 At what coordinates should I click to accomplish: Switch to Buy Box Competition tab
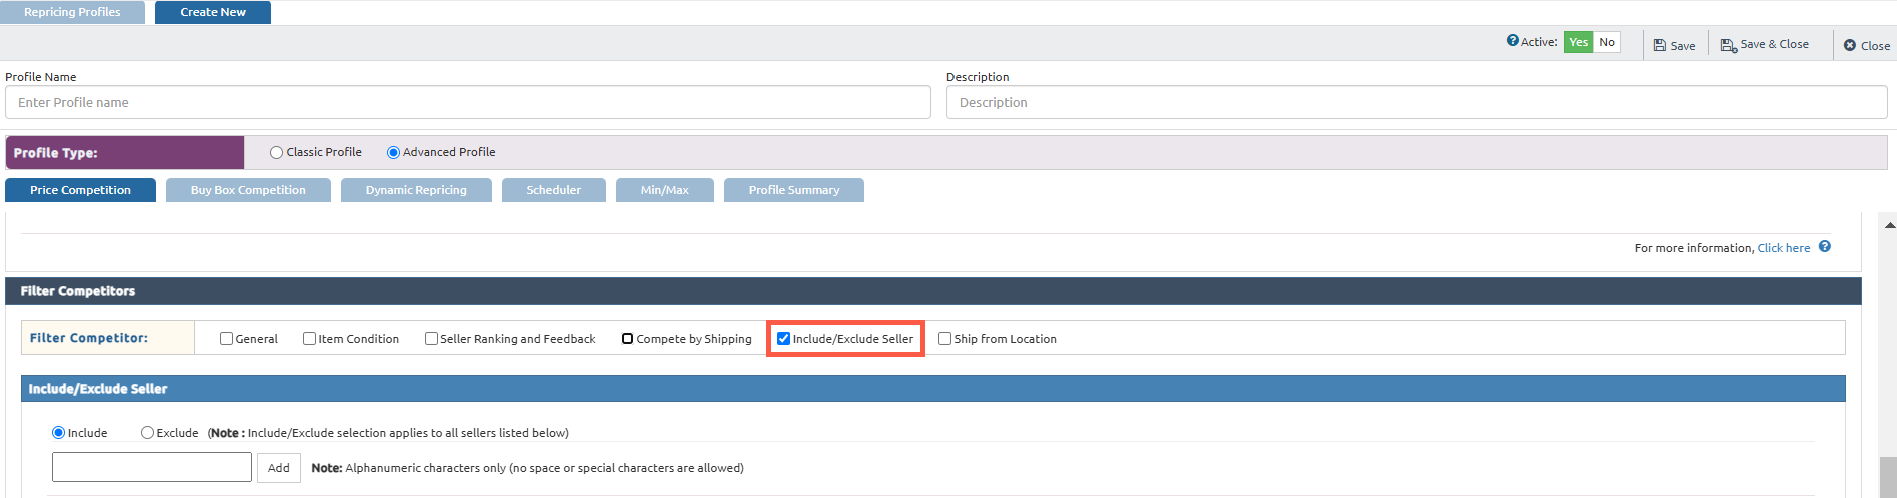point(248,190)
